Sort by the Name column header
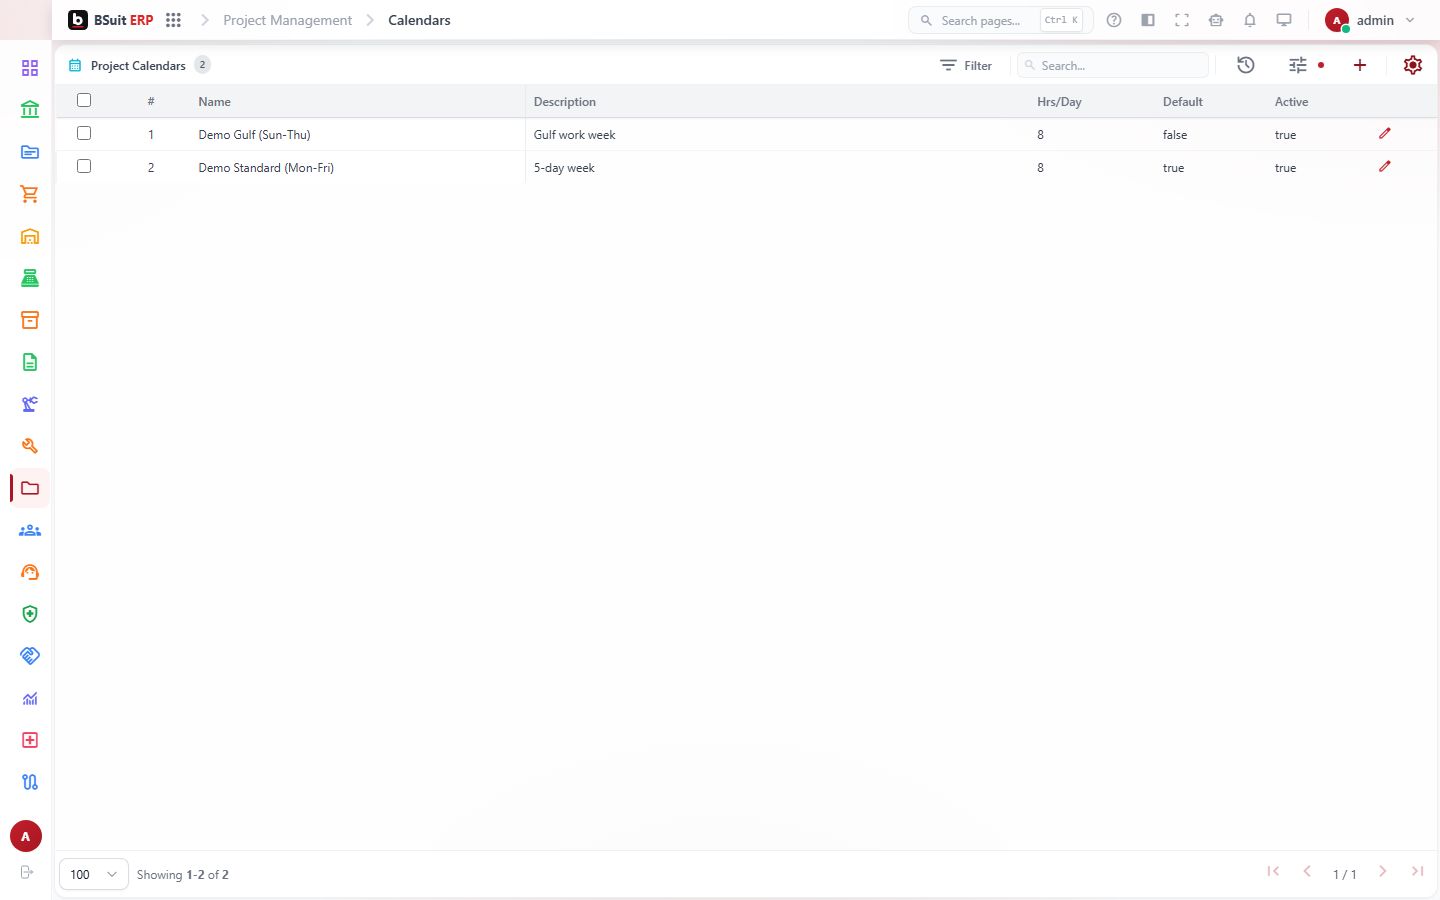Image resolution: width=1440 pixels, height=900 pixels. 214,102
